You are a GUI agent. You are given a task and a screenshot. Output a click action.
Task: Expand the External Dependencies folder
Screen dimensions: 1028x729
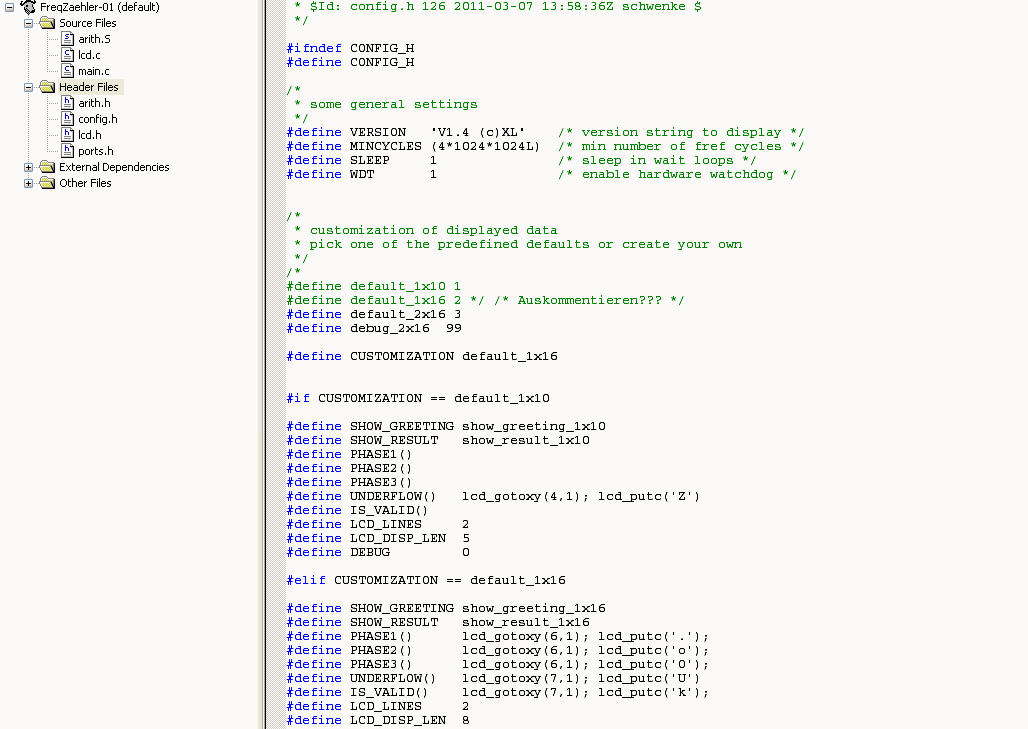tap(28, 167)
